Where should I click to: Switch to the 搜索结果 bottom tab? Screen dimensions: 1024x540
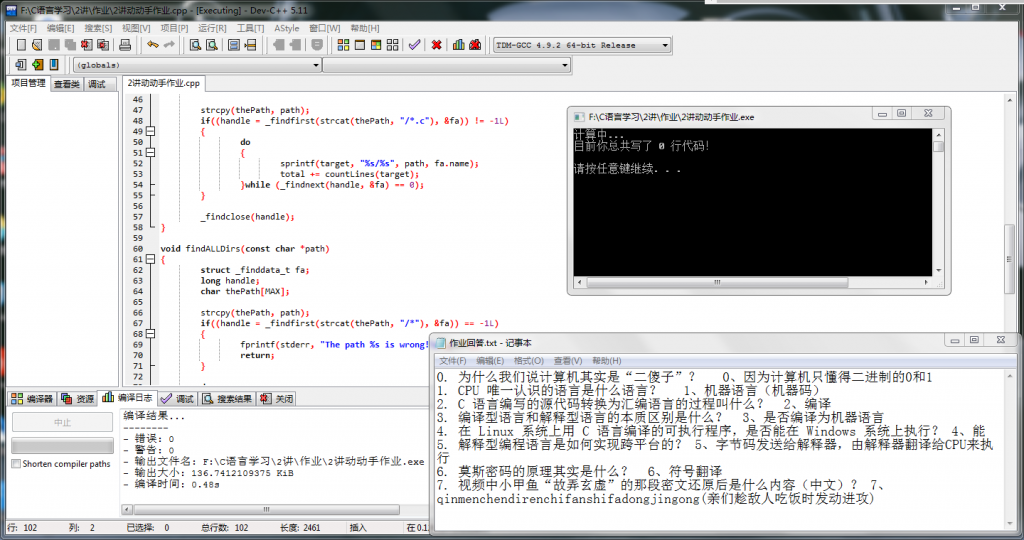pyautogui.click(x=227, y=398)
